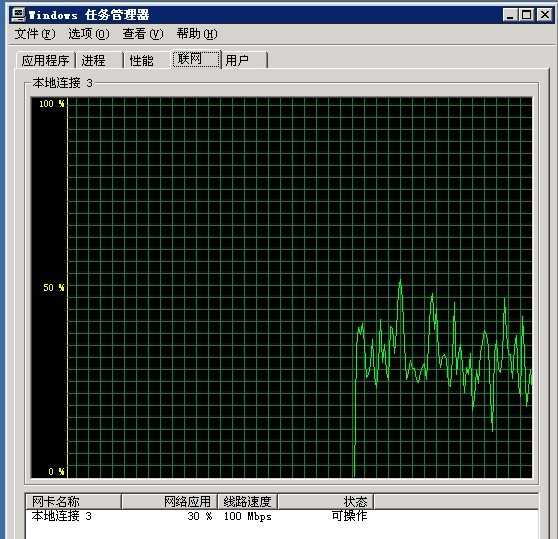
Task: Sort by 网卡名称 column header
Action: click(x=73, y=502)
